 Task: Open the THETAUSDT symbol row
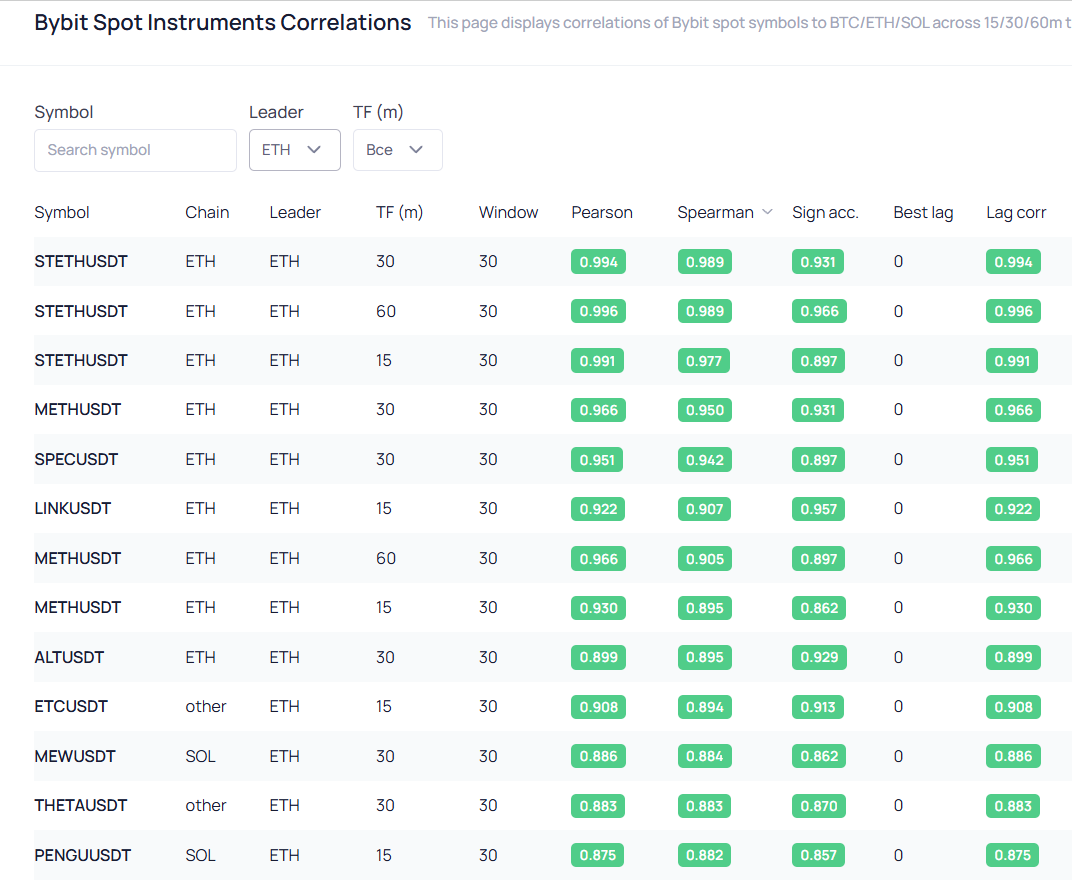point(80,805)
